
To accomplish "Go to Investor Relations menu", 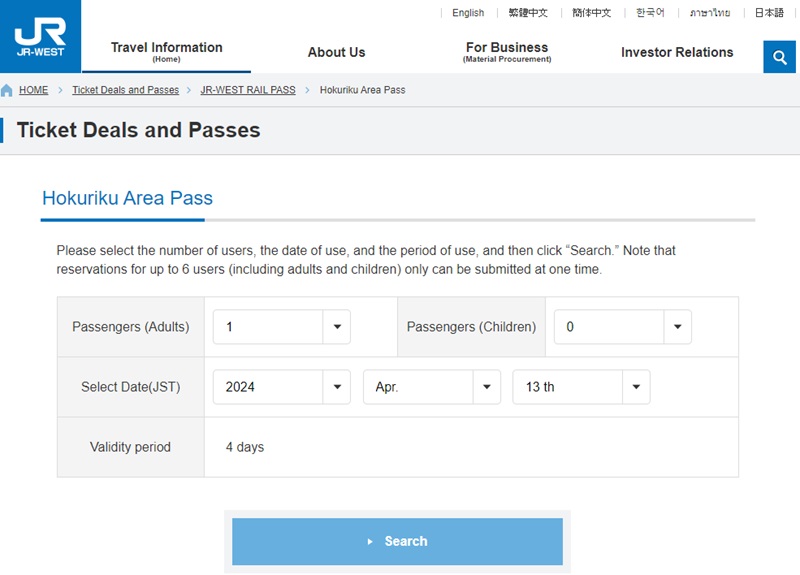I will point(677,52).
